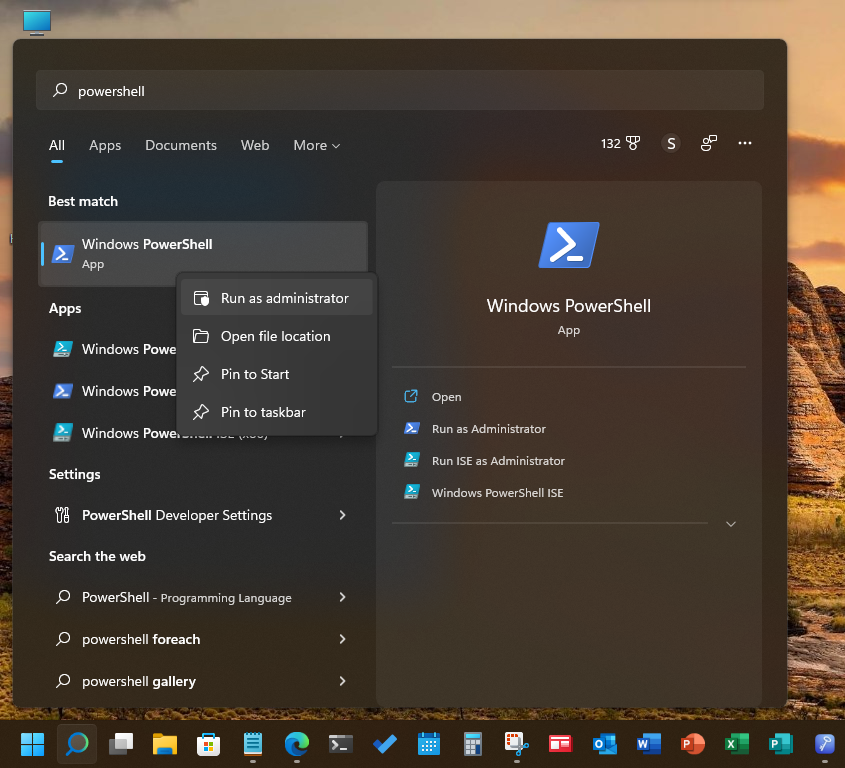Open the three-dot more options menu
This screenshot has width=845, height=768.
pyautogui.click(x=745, y=143)
